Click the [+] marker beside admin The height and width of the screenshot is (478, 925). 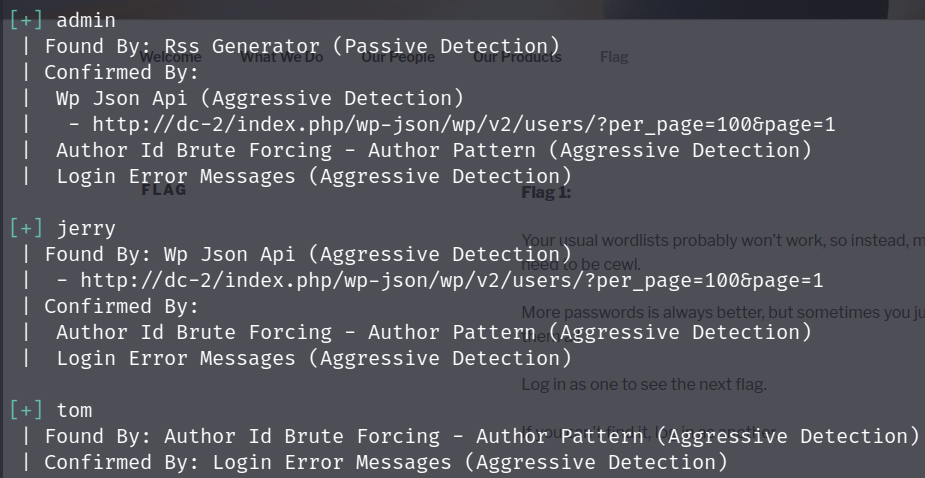pos(27,21)
